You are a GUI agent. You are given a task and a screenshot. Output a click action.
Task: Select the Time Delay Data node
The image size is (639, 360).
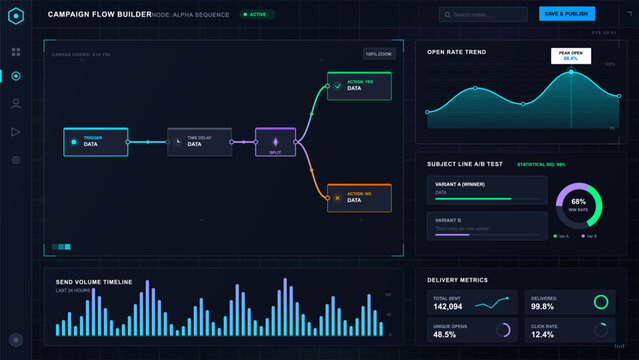pyautogui.click(x=199, y=142)
